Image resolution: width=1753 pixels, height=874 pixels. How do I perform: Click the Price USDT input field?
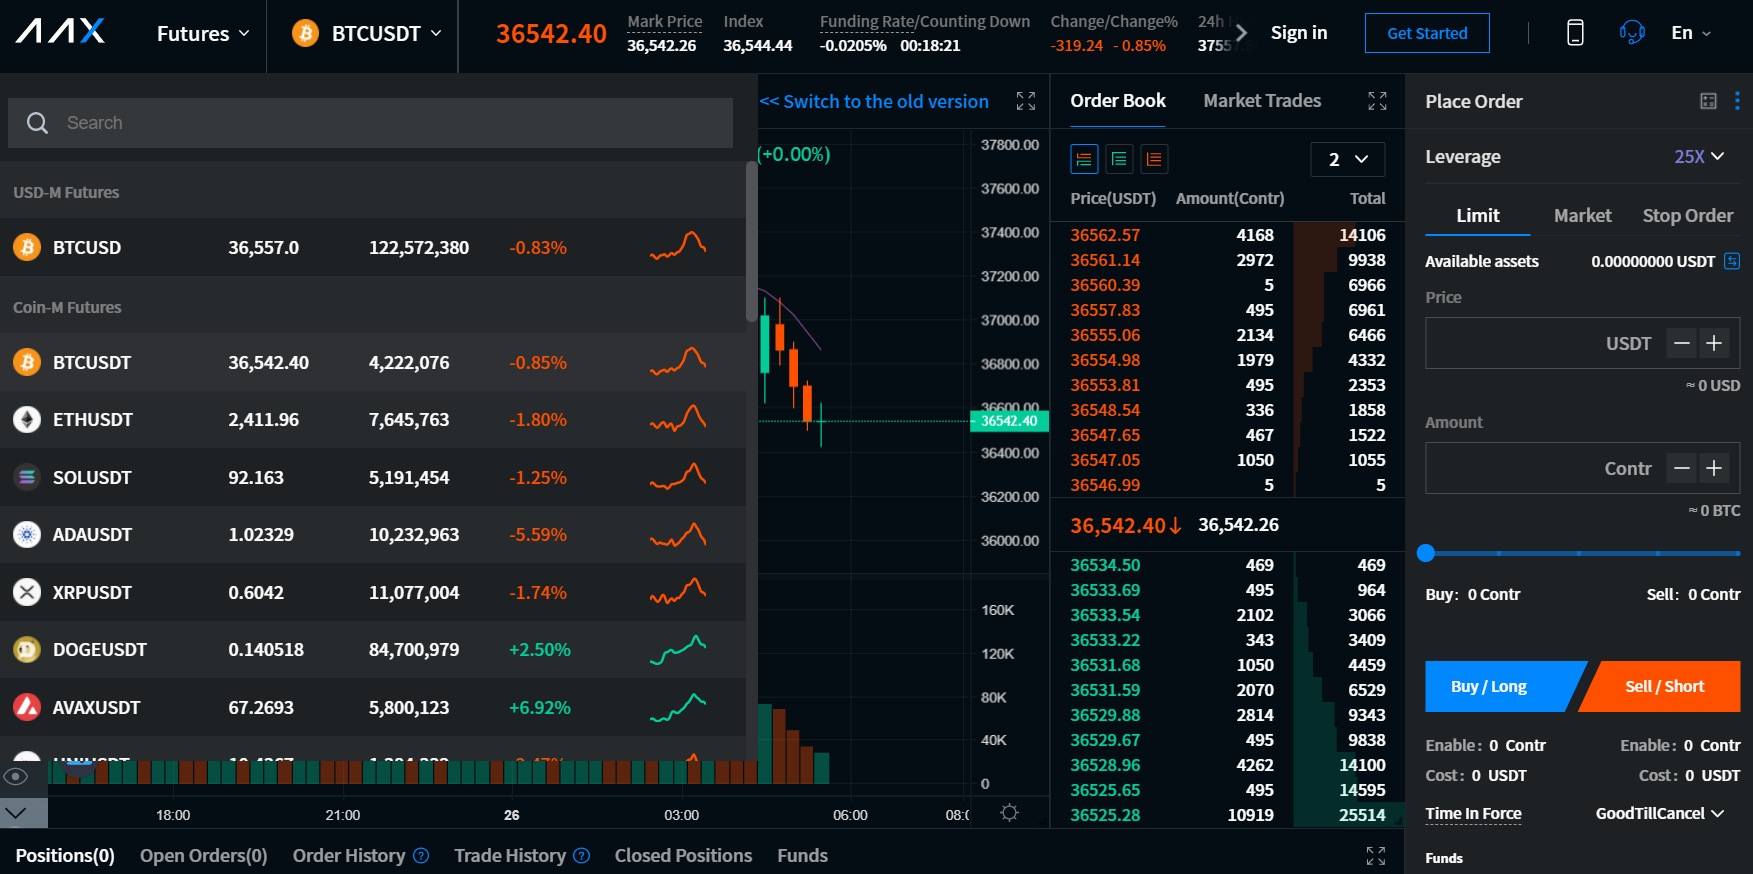point(1582,343)
